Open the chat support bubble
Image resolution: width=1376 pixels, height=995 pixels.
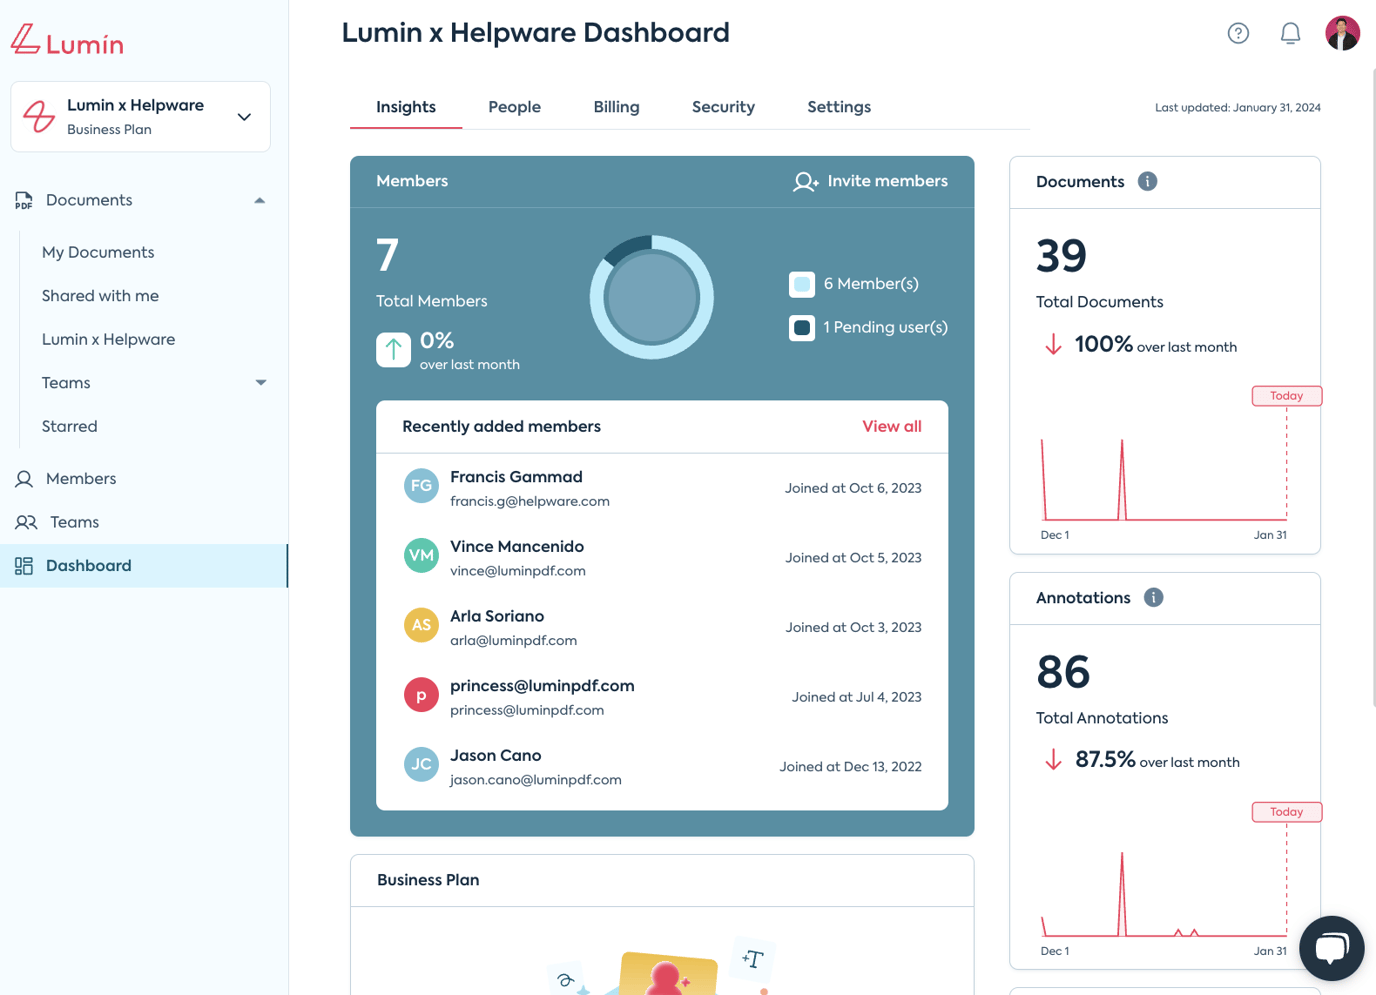coord(1331,948)
